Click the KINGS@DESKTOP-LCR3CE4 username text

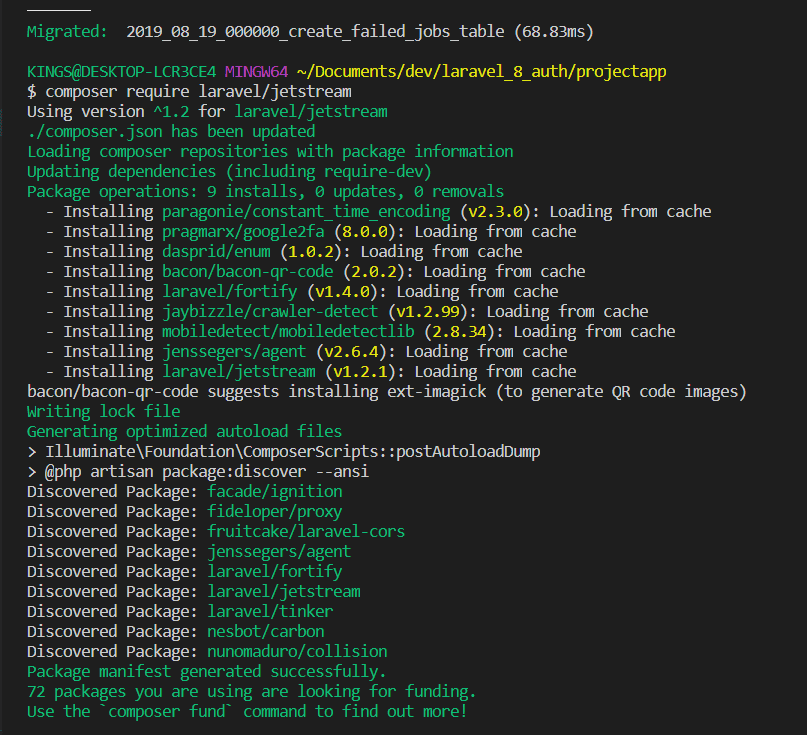[121, 72]
